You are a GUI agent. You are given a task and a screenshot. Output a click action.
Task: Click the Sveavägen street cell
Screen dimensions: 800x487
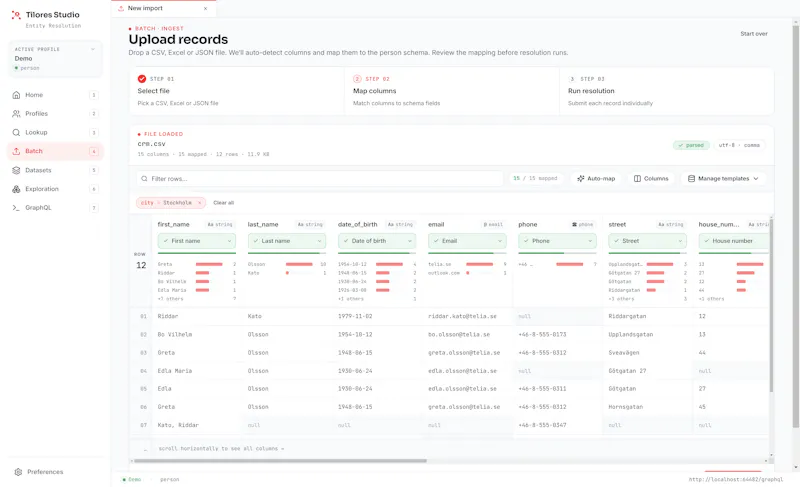tap(626, 352)
